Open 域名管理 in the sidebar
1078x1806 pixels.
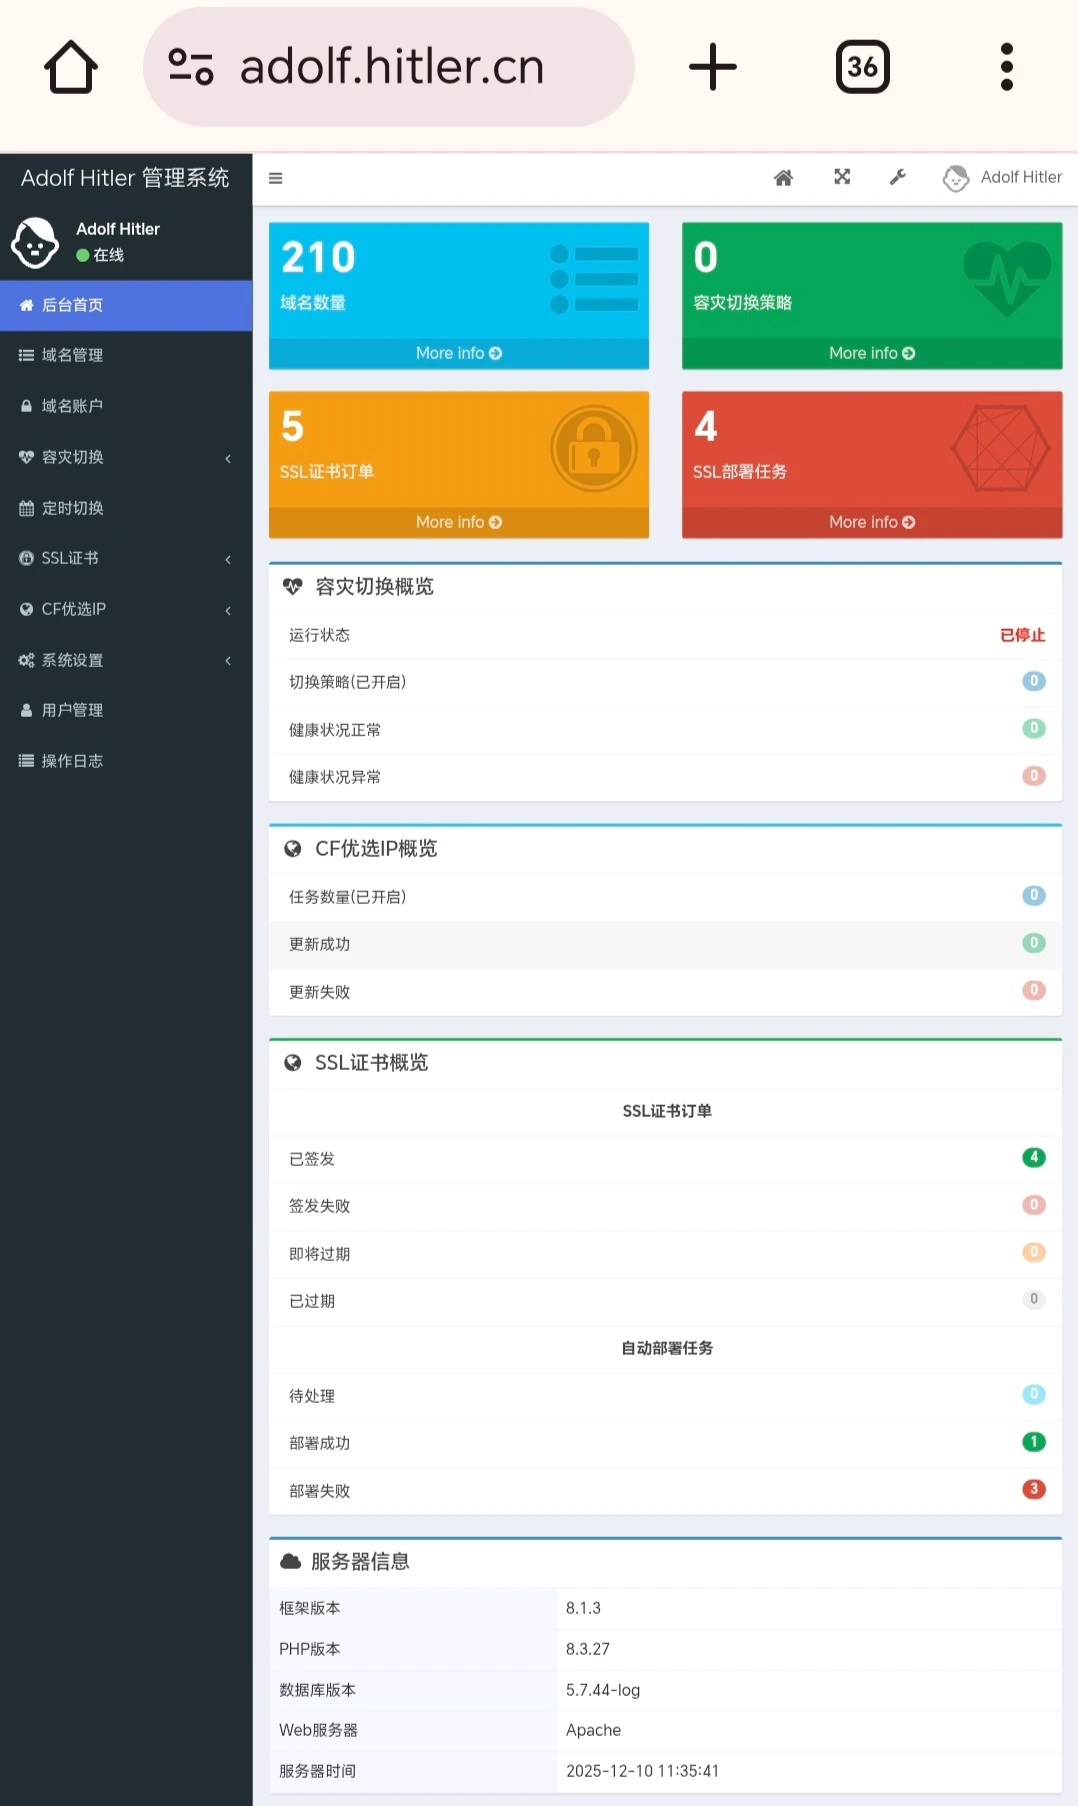tap(126, 355)
